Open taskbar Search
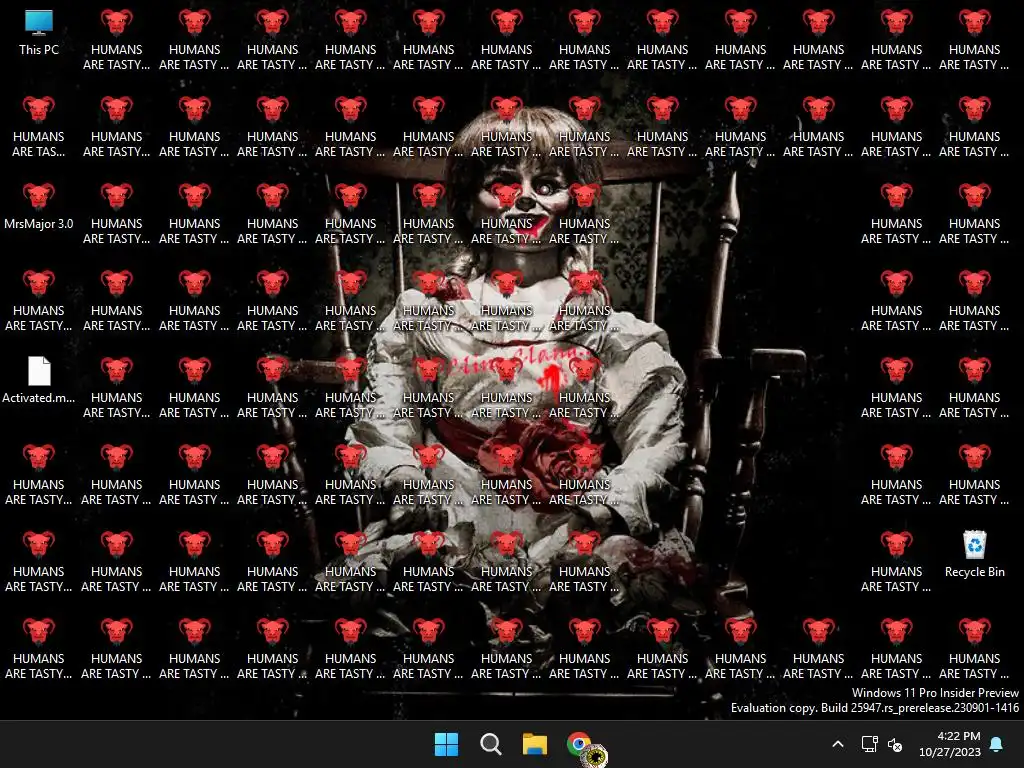Image resolution: width=1024 pixels, height=768 pixels. point(490,744)
